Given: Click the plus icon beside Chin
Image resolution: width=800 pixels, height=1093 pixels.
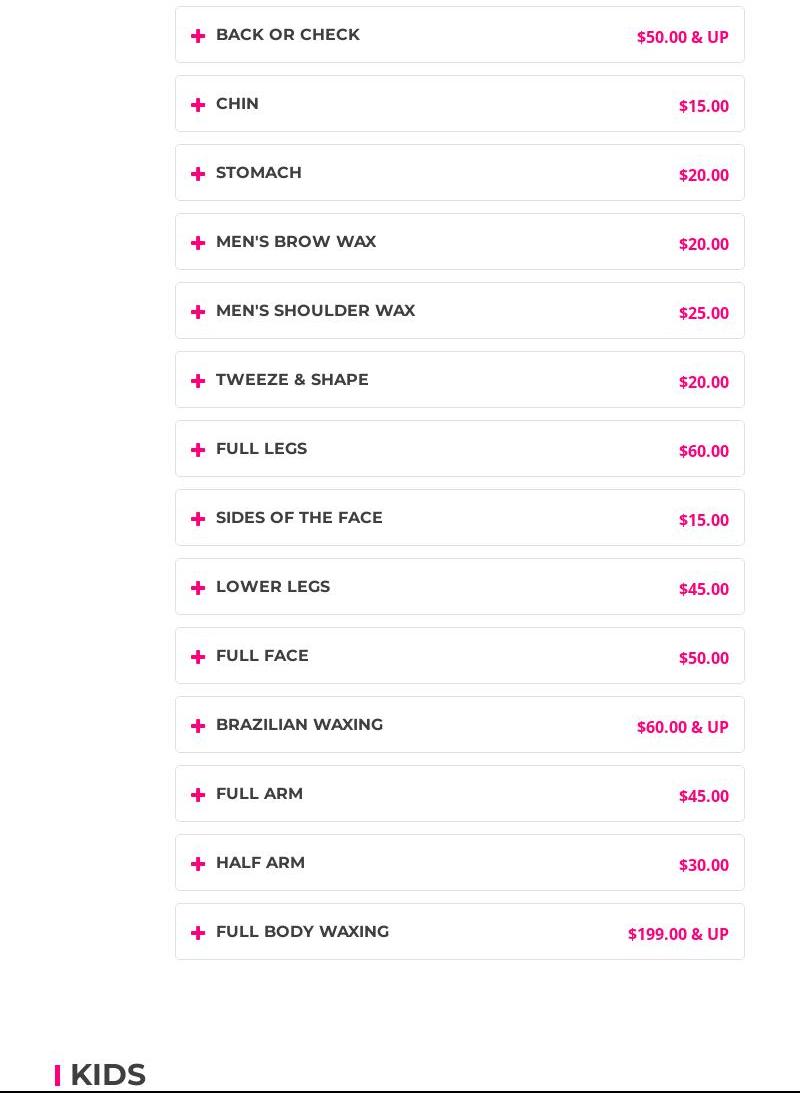Looking at the screenshot, I should (198, 105).
